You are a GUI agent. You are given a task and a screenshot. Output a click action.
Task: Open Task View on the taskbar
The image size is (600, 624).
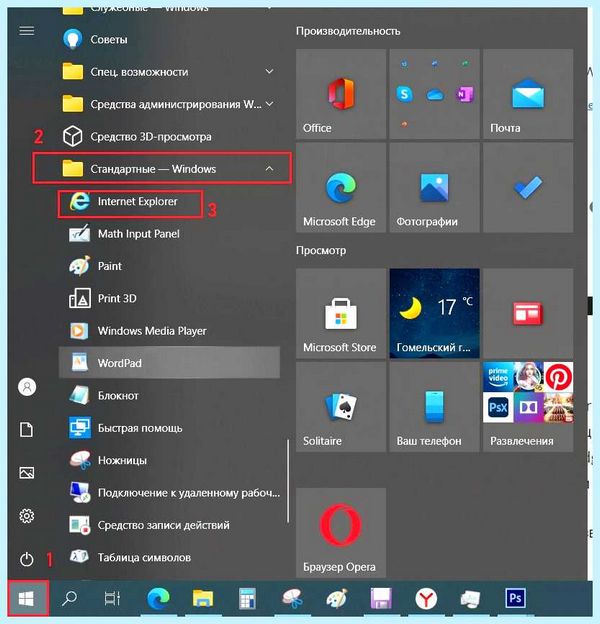coord(112,598)
